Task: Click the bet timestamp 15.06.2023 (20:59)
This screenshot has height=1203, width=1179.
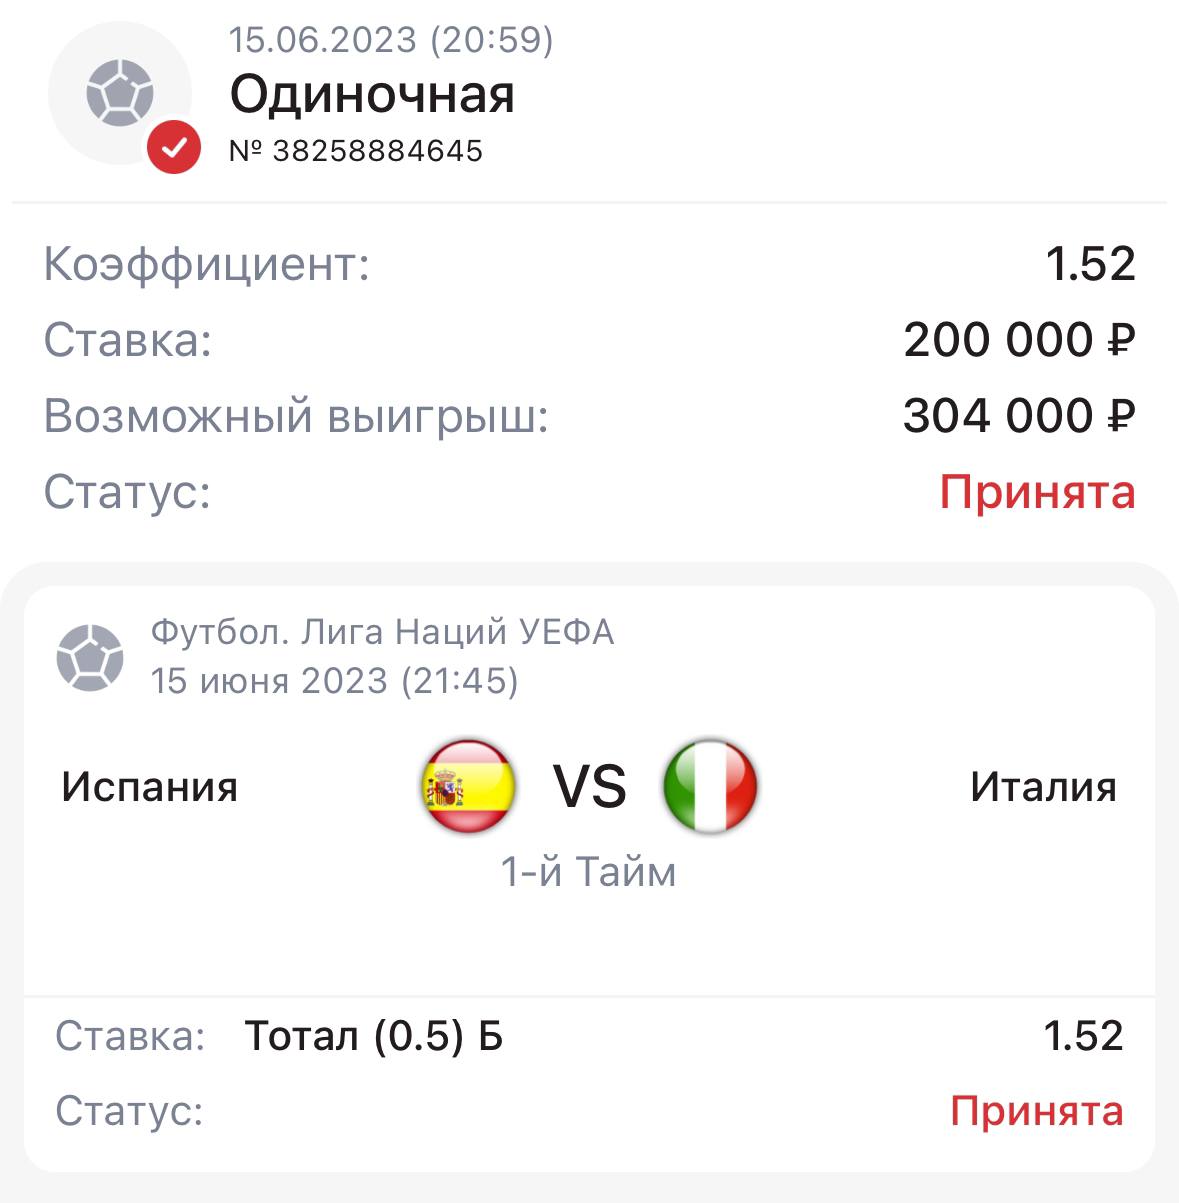Action: 391,40
